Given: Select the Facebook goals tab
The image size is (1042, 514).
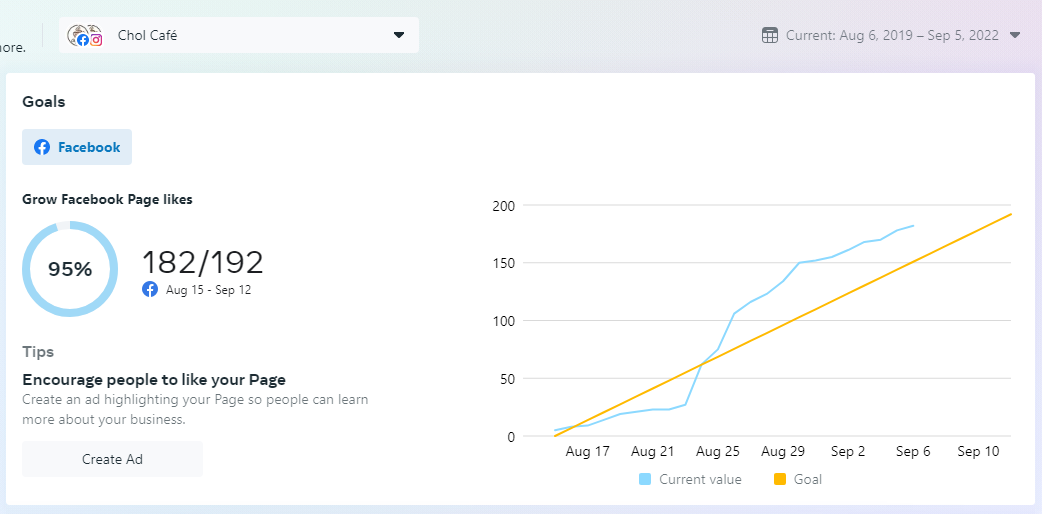Looking at the screenshot, I should coord(77,147).
